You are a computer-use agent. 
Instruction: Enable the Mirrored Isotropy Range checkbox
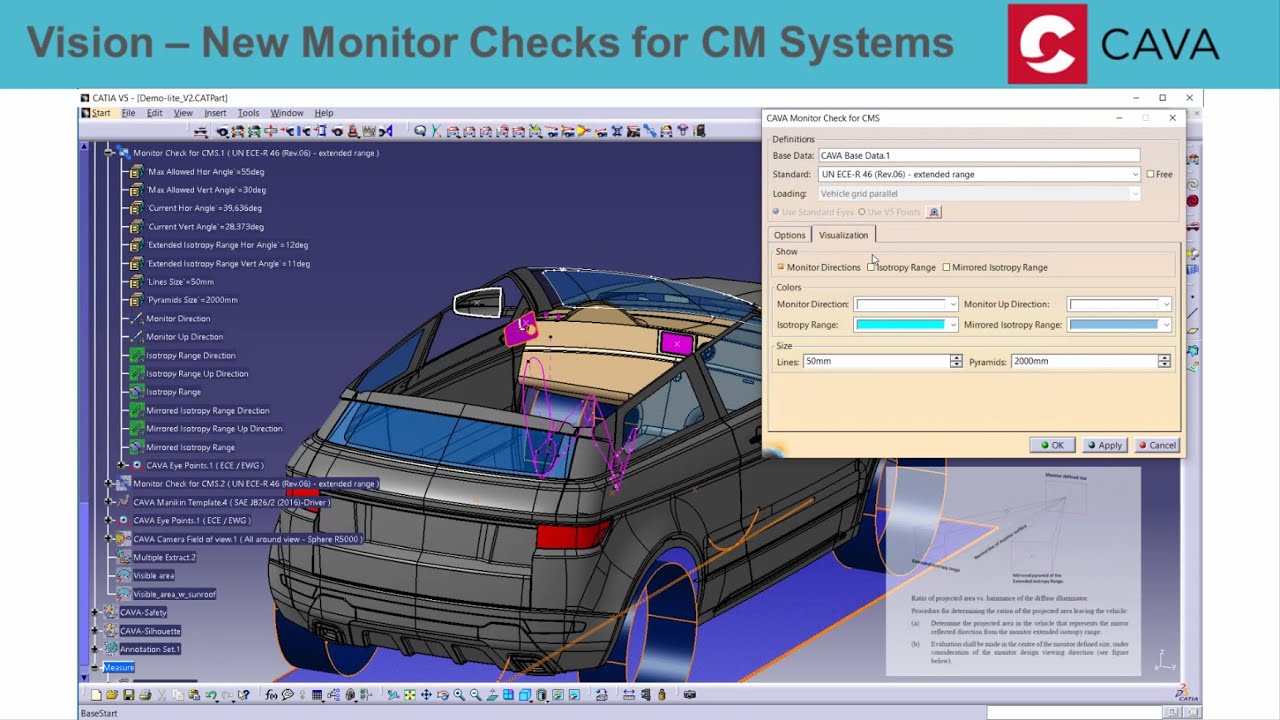coord(946,267)
